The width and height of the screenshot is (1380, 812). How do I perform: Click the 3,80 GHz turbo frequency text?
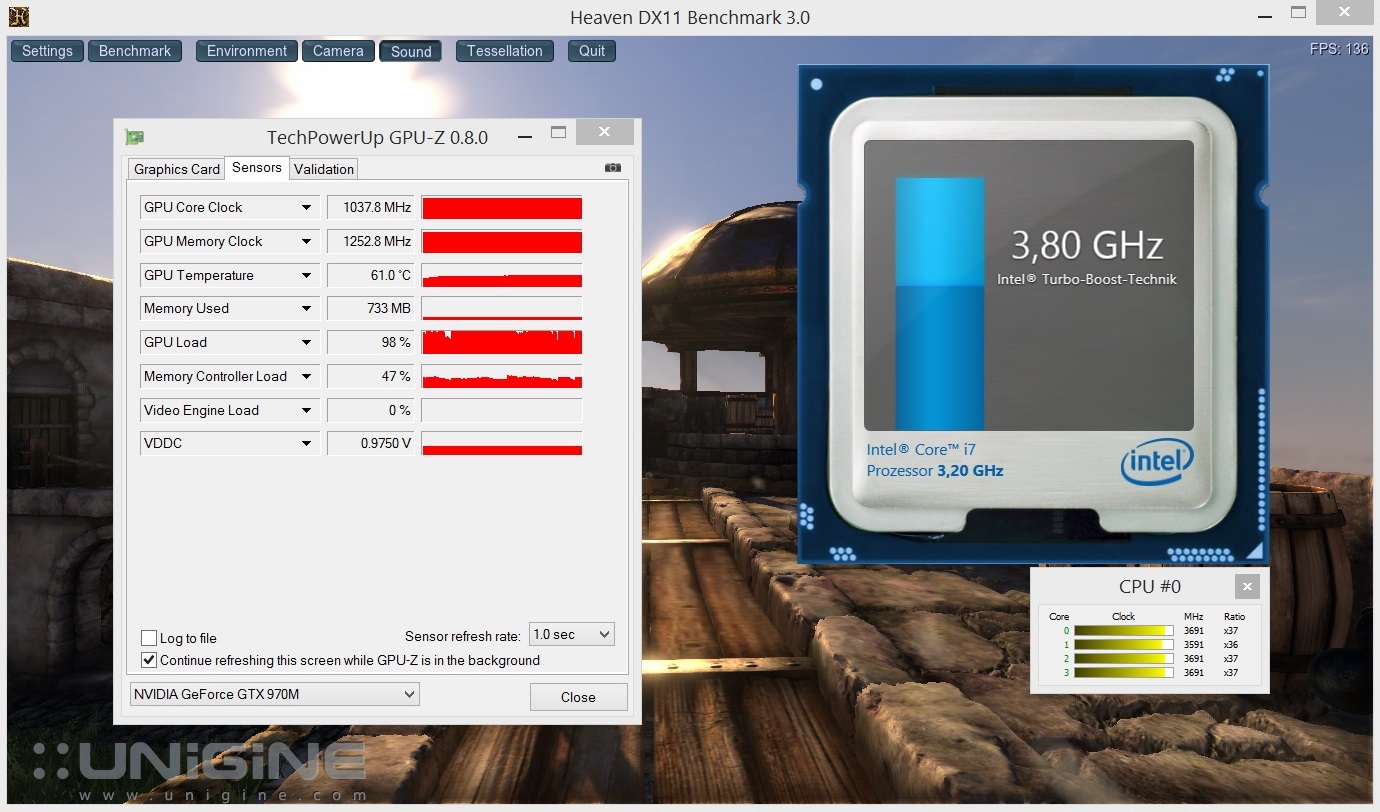click(1087, 245)
